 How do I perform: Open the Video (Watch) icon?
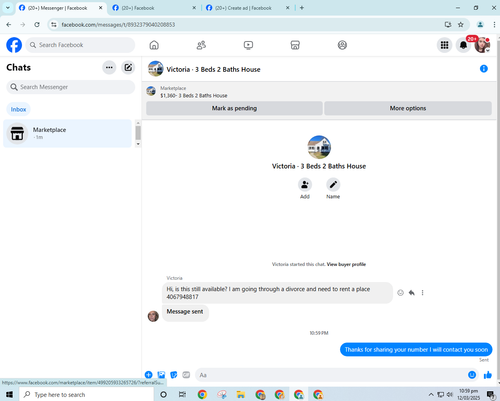[248, 45]
